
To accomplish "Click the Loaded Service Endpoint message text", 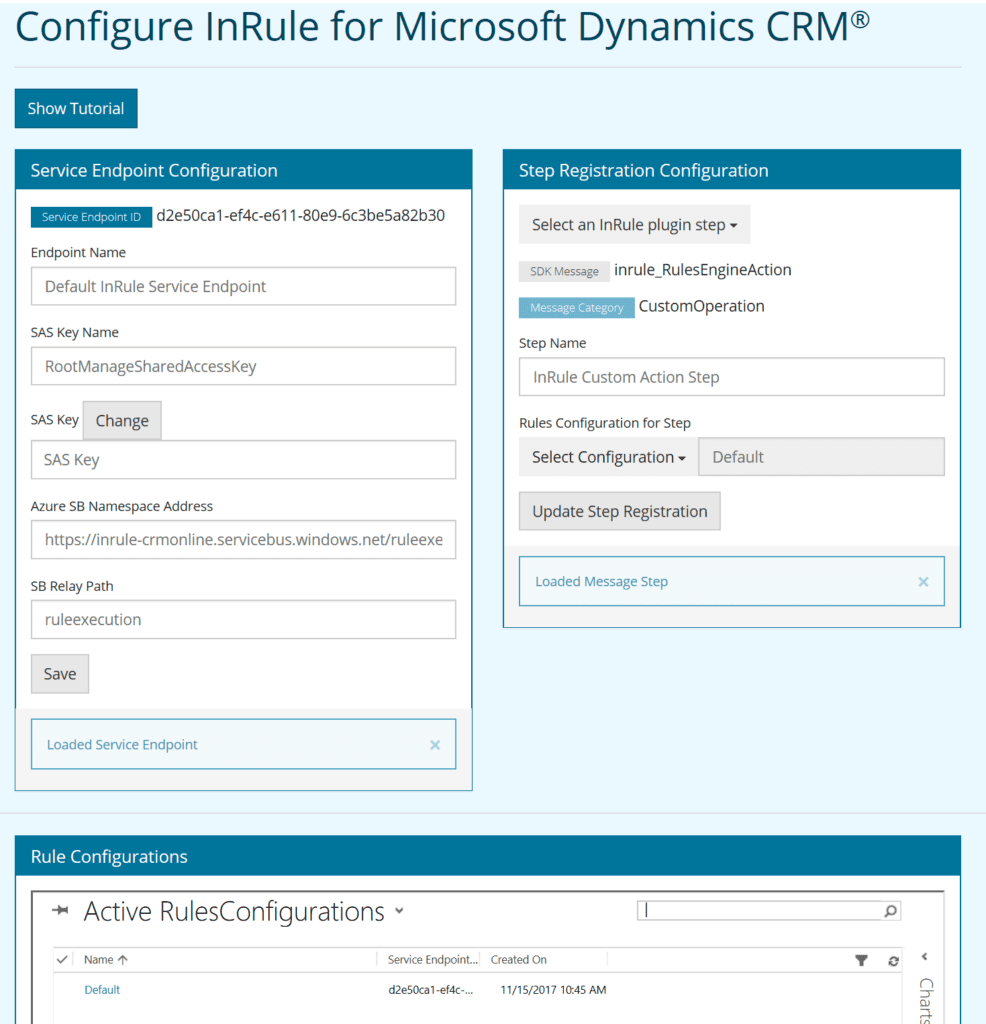I will [x=122, y=744].
